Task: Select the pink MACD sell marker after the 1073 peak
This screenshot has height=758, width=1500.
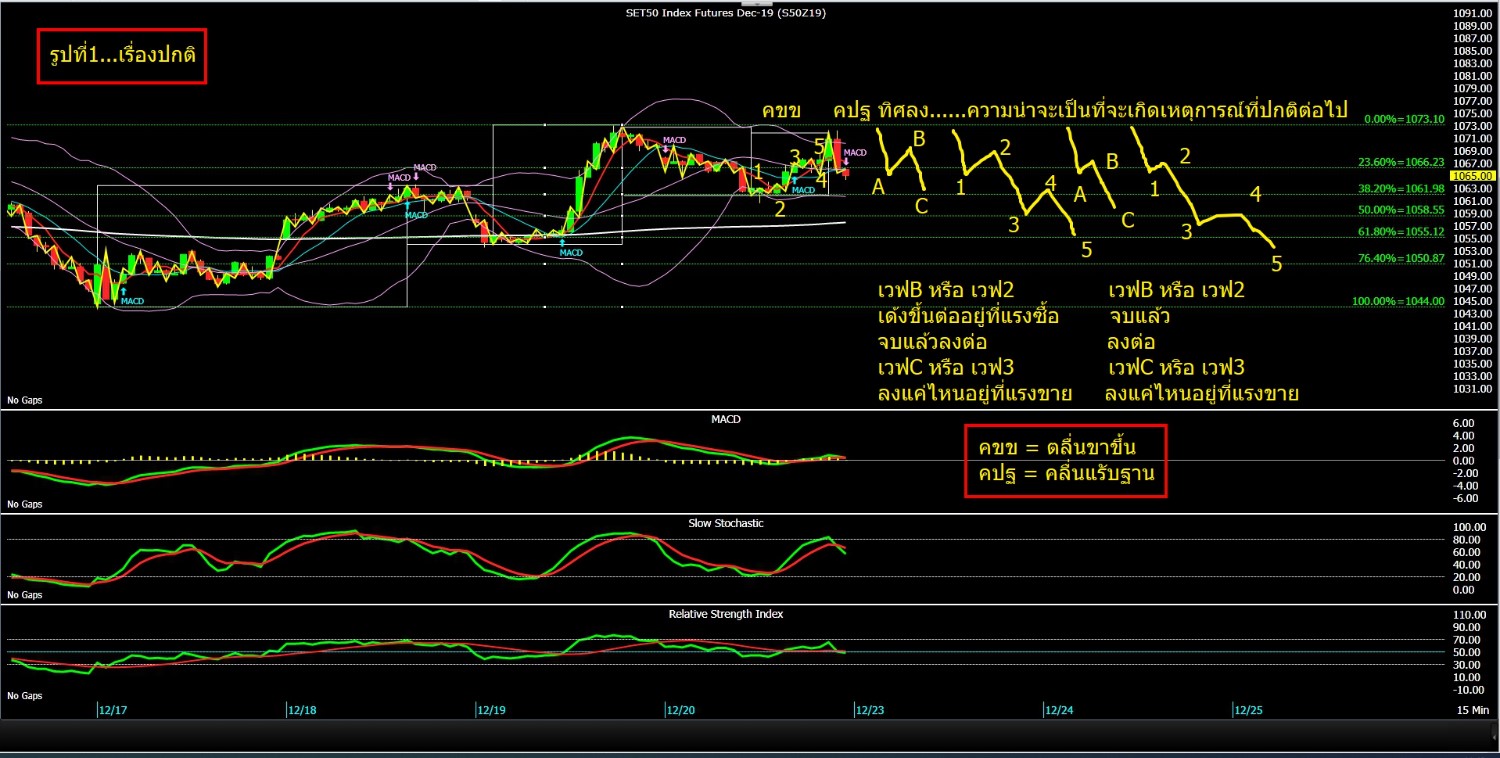Action: pos(673,141)
